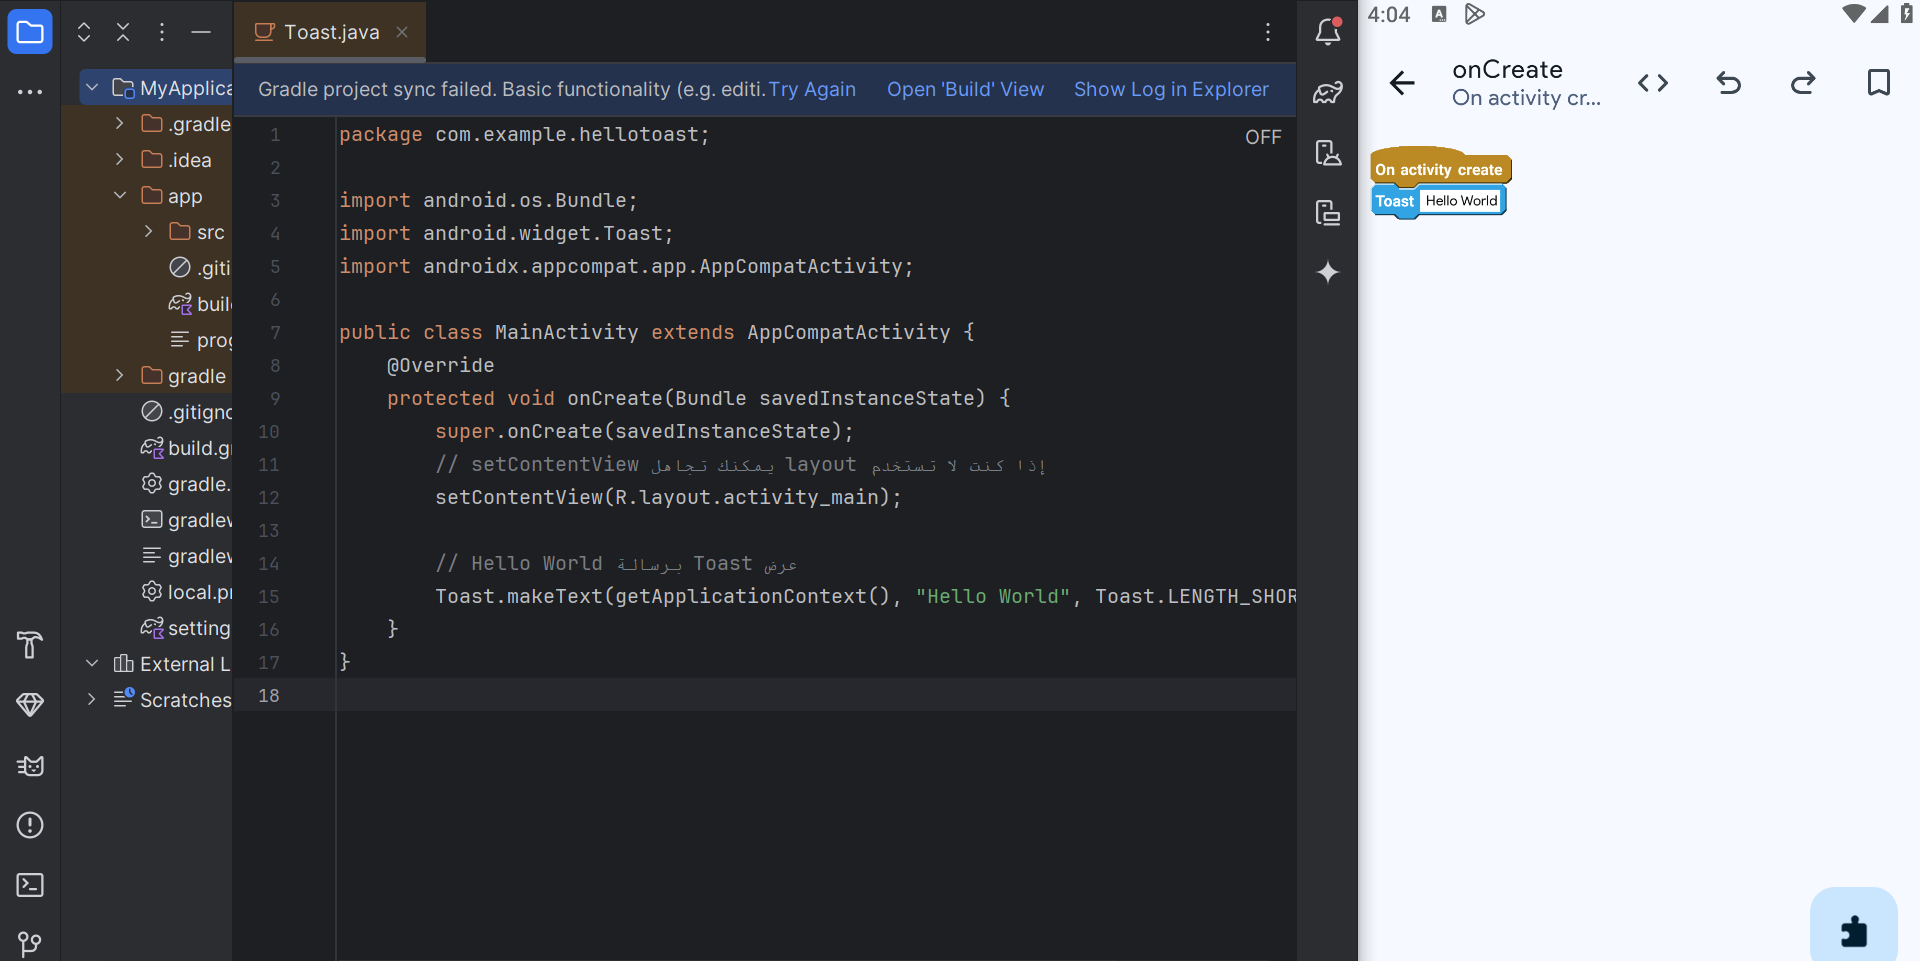1920x961 pixels.
Task: Expand the .gradle folder
Action: coord(120,124)
